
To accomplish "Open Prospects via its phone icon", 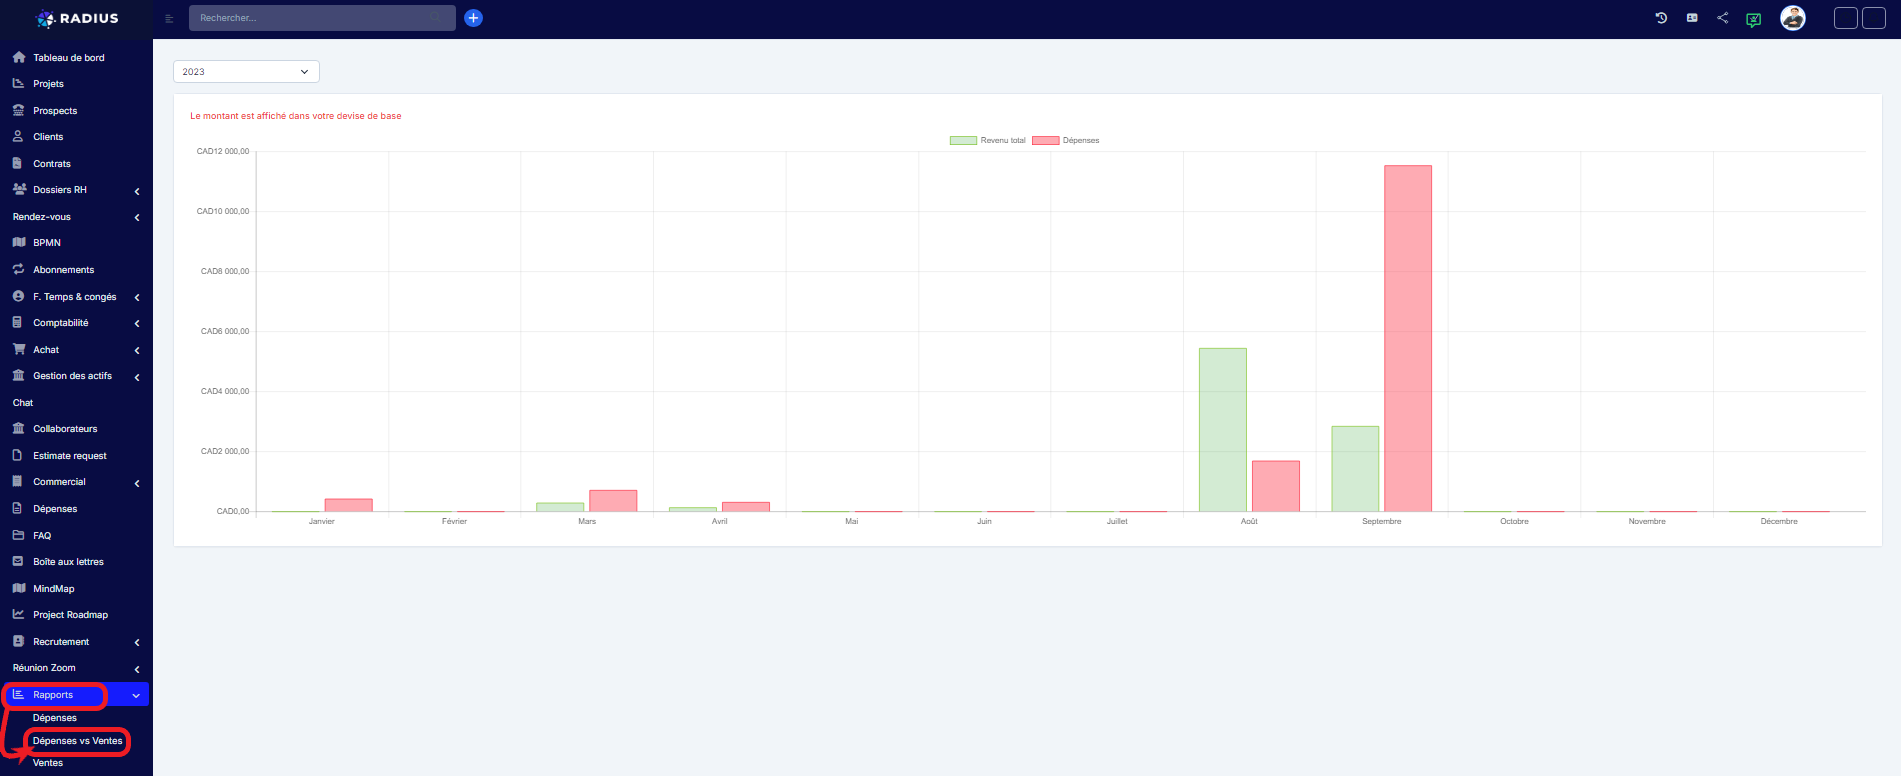I will pos(18,110).
